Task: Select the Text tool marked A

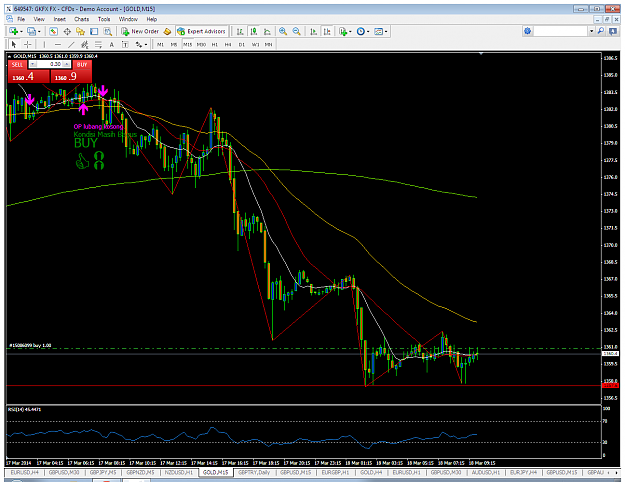Action: coord(112,44)
